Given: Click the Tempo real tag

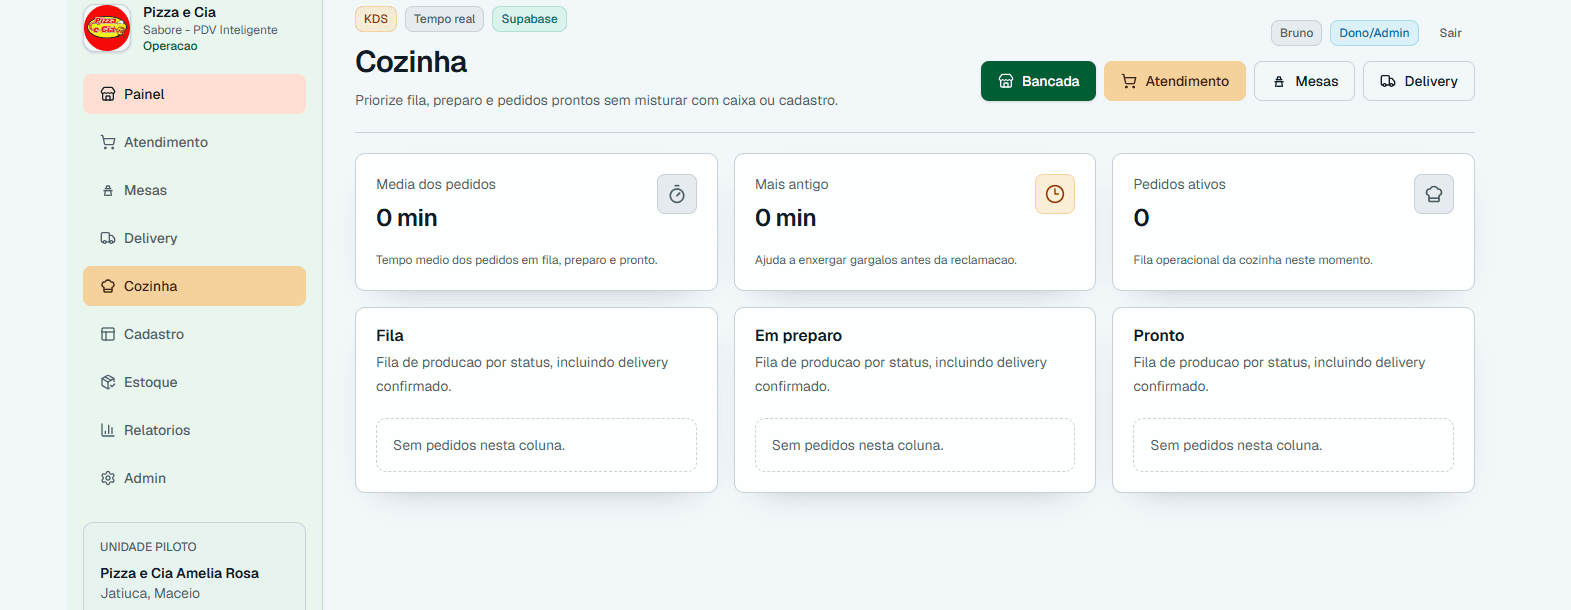Looking at the screenshot, I should click(444, 19).
